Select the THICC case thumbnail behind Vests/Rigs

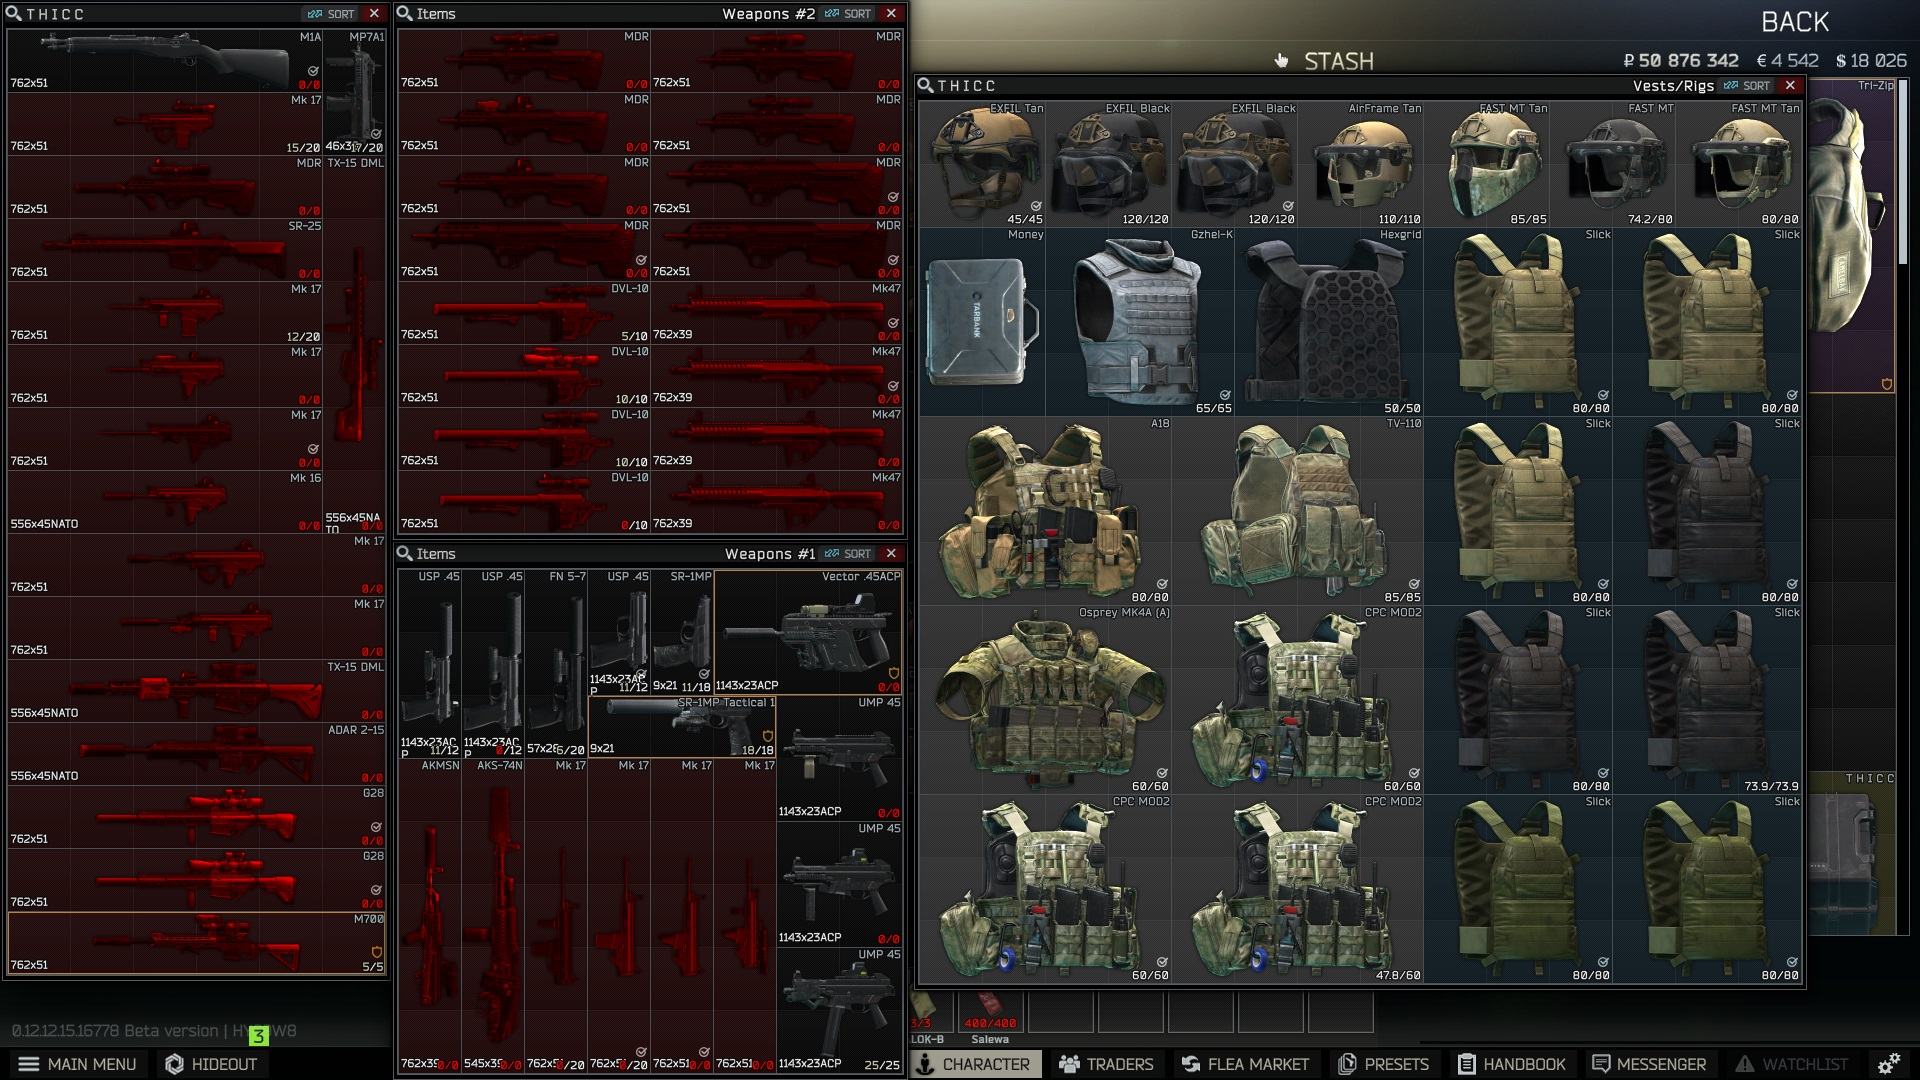tap(1852, 852)
